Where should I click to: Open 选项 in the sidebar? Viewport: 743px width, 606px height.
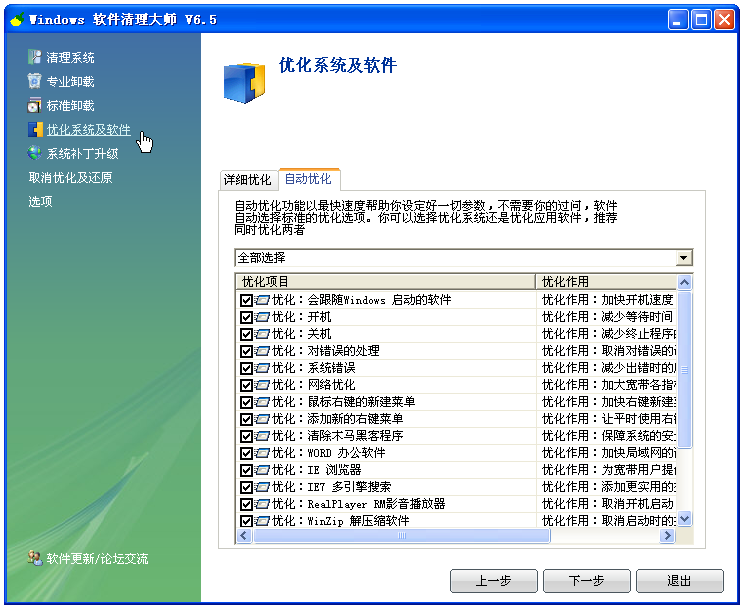[x=40, y=201]
